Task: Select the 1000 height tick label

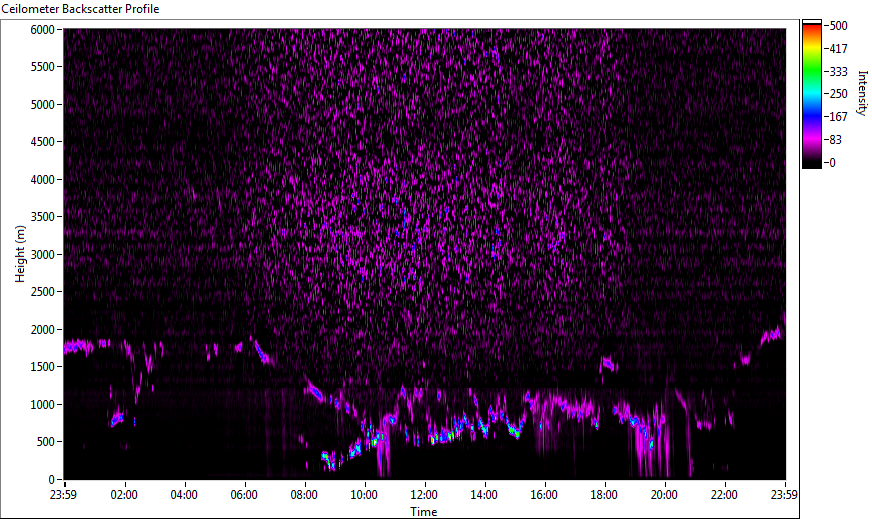Action: (x=42, y=405)
